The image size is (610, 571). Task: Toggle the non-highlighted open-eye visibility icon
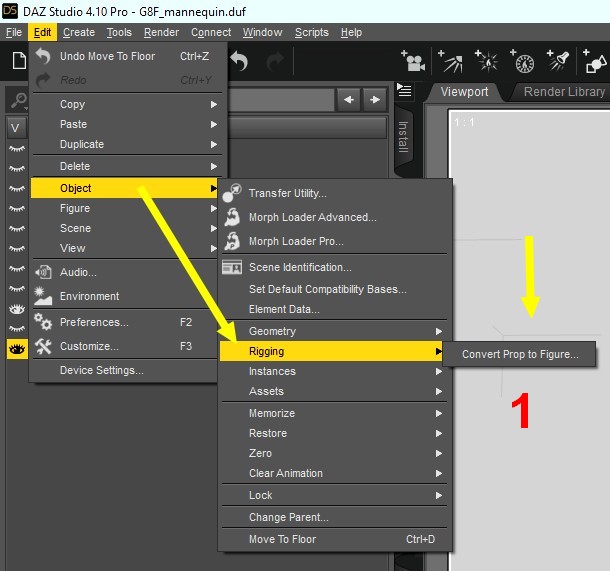pyautogui.click(x=17, y=309)
